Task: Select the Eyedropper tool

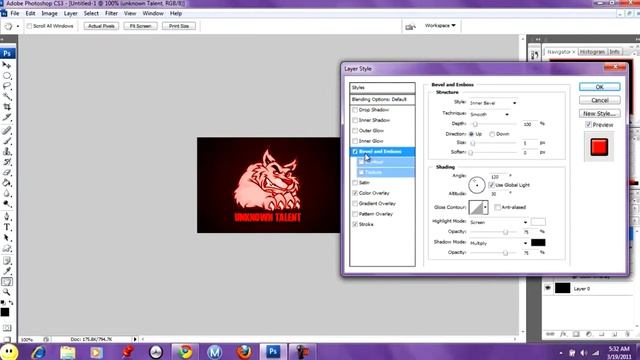Action: tap(7, 271)
